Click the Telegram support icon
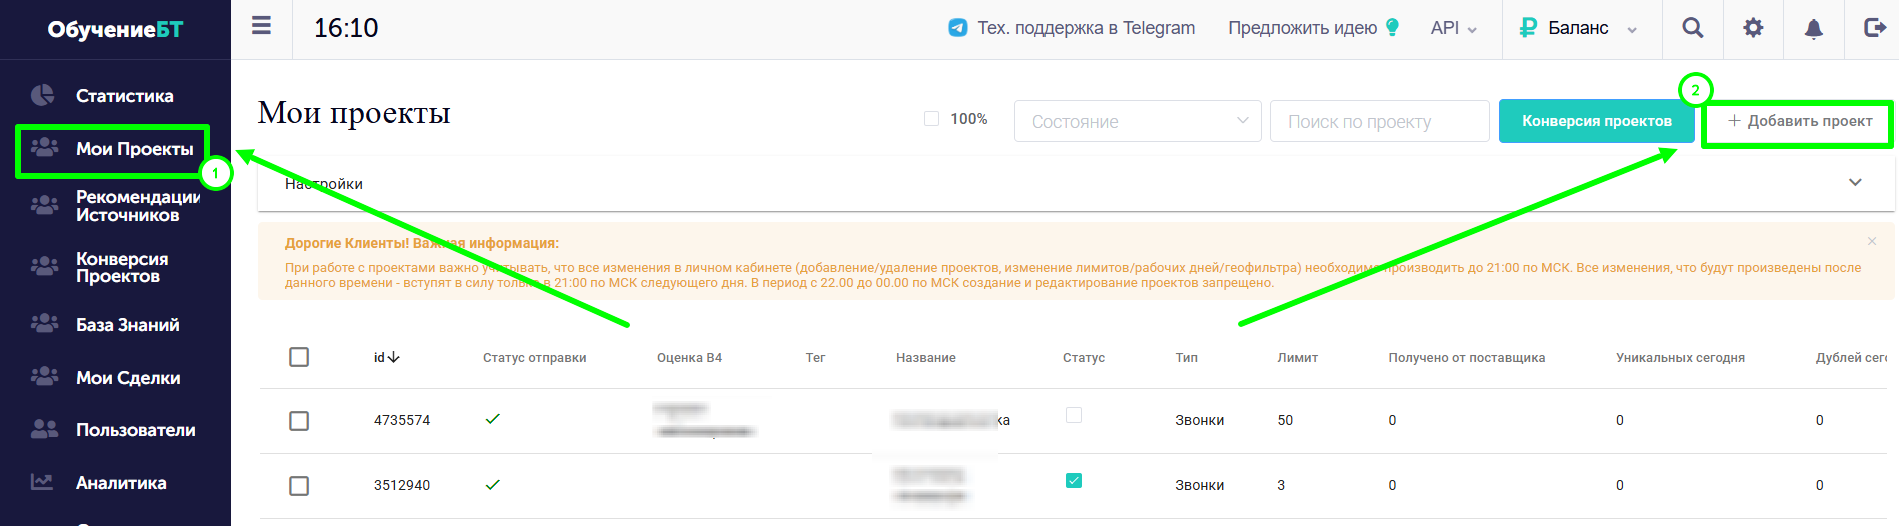Viewport: 1899px width, 526px height. (958, 28)
